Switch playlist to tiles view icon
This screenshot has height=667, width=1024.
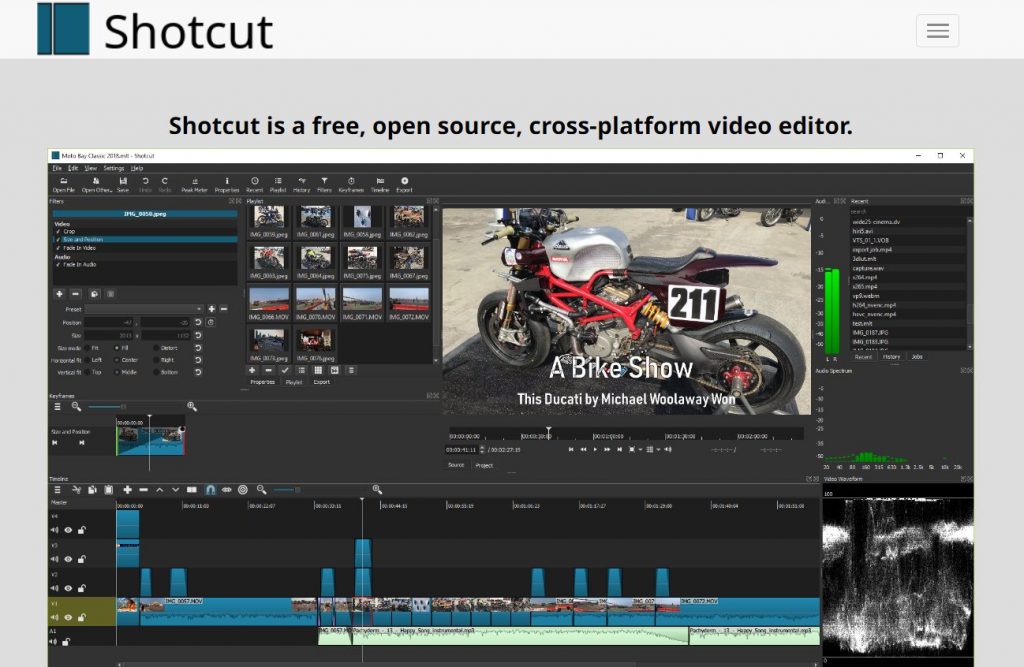click(318, 370)
